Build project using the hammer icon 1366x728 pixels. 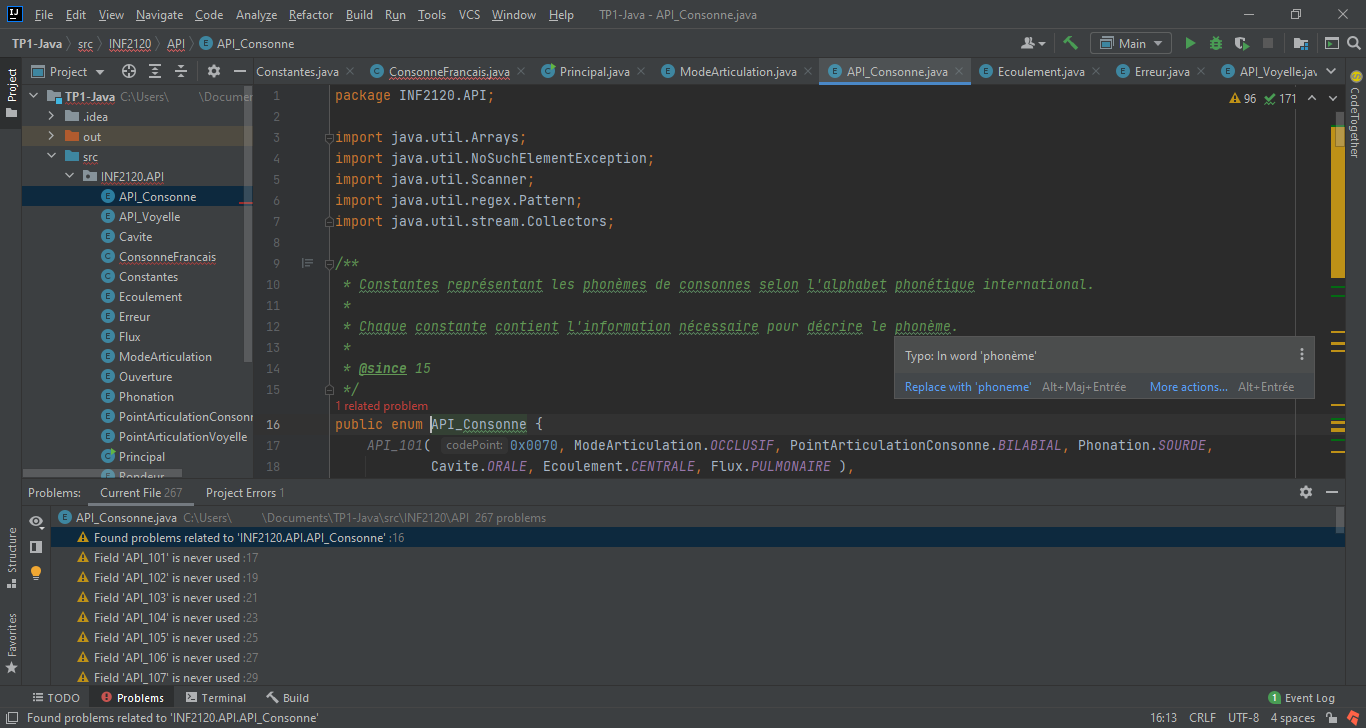click(1070, 43)
